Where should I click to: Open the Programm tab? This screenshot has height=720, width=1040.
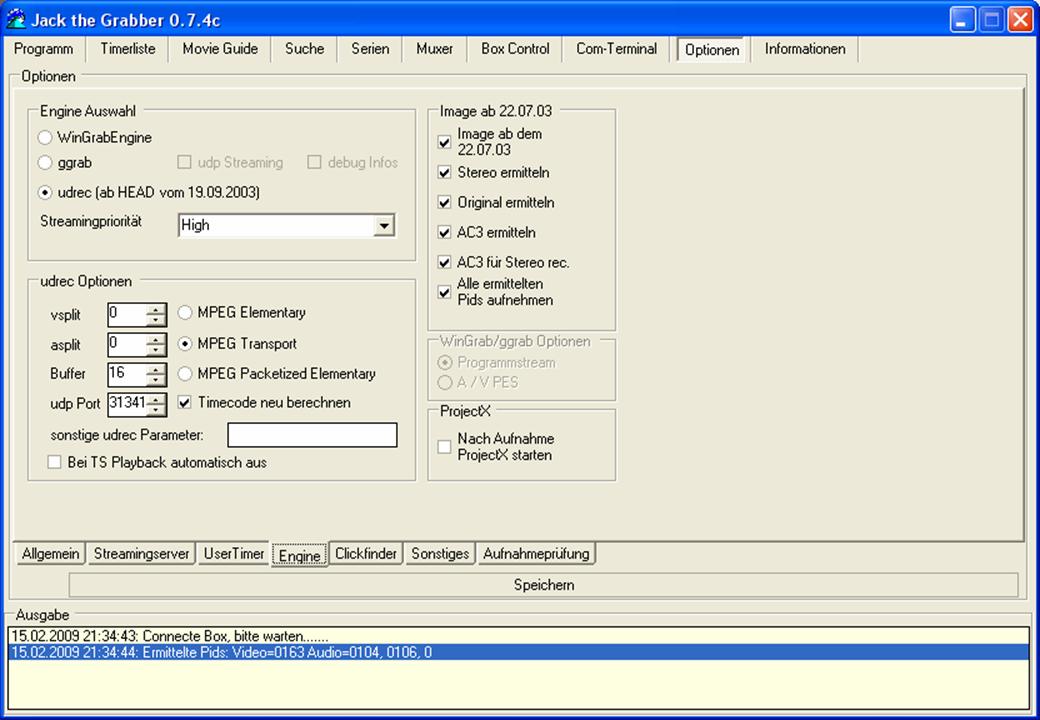point(44,49)
